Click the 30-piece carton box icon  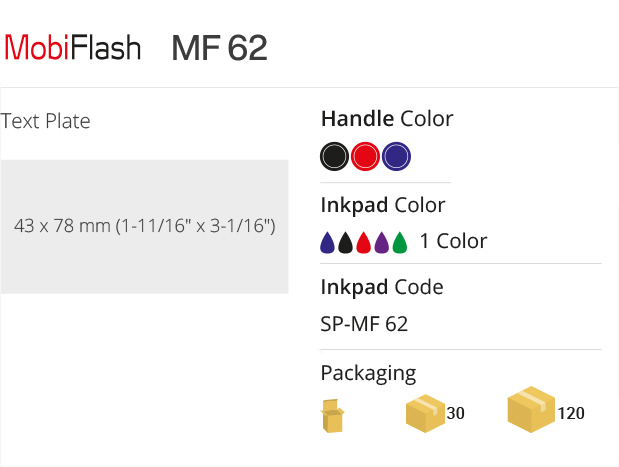tap(425, 413)
